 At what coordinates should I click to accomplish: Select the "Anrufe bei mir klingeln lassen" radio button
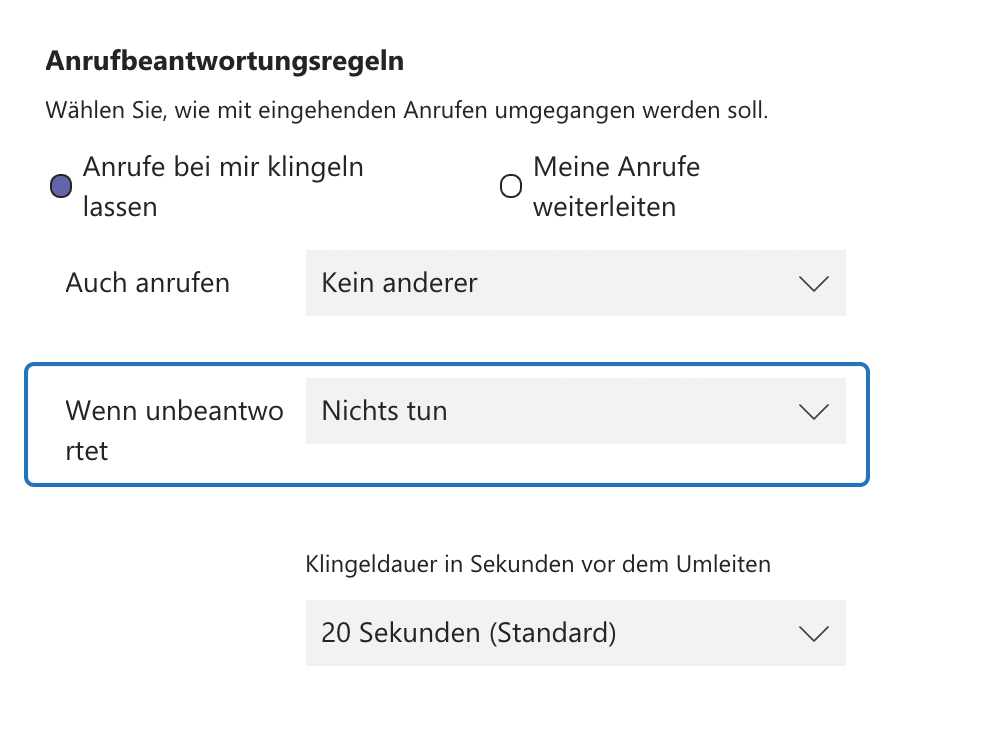(x=61, y=186)
